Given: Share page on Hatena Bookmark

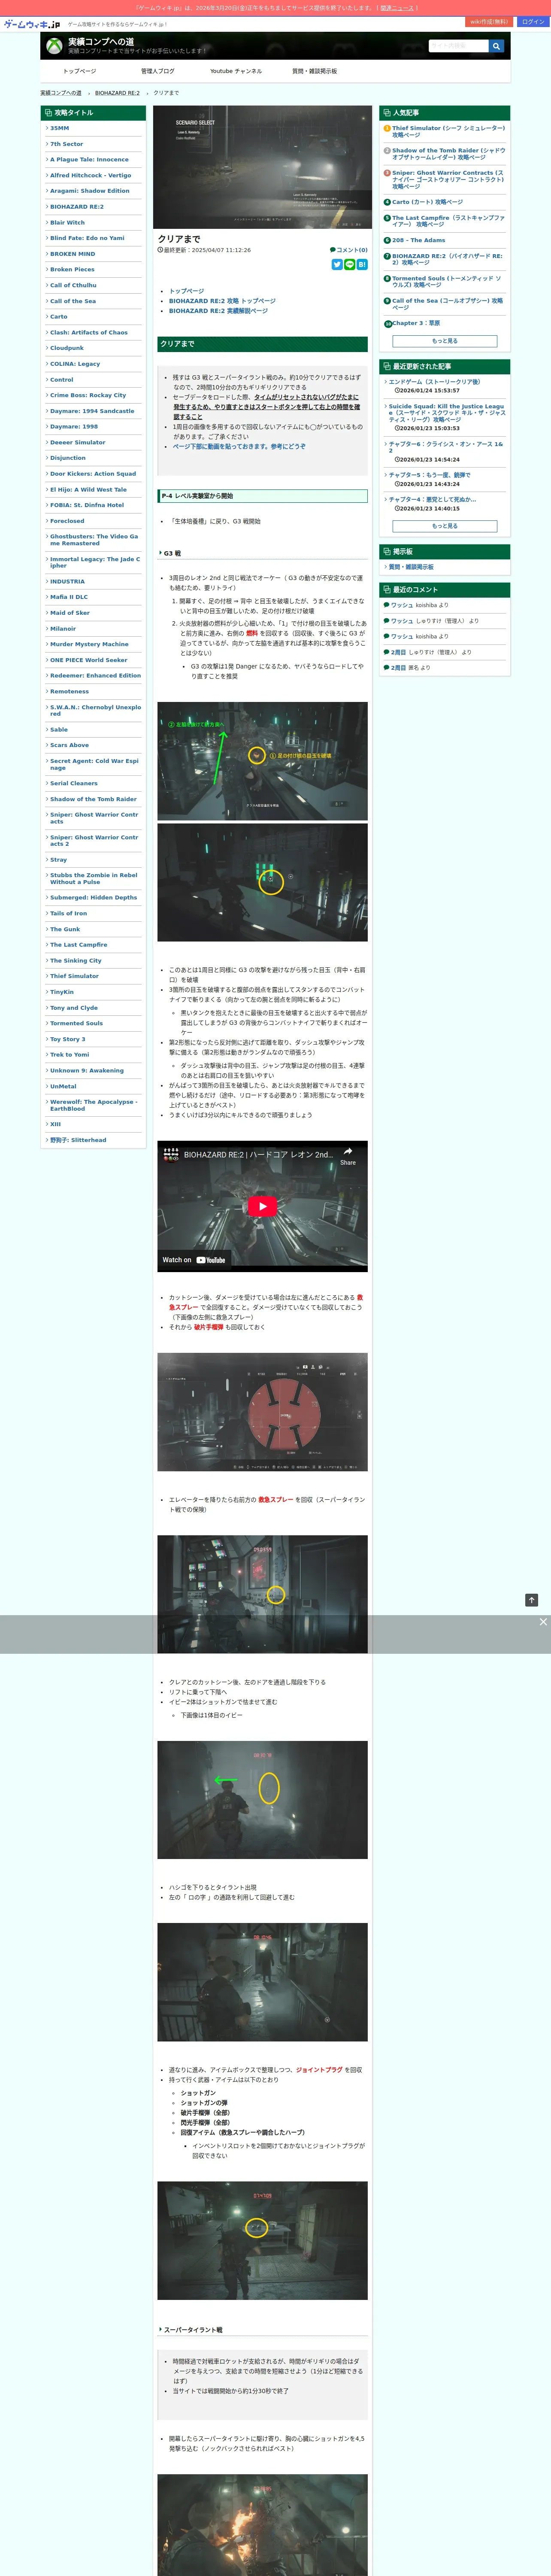Looking at the screenshot, I should 362,264.
